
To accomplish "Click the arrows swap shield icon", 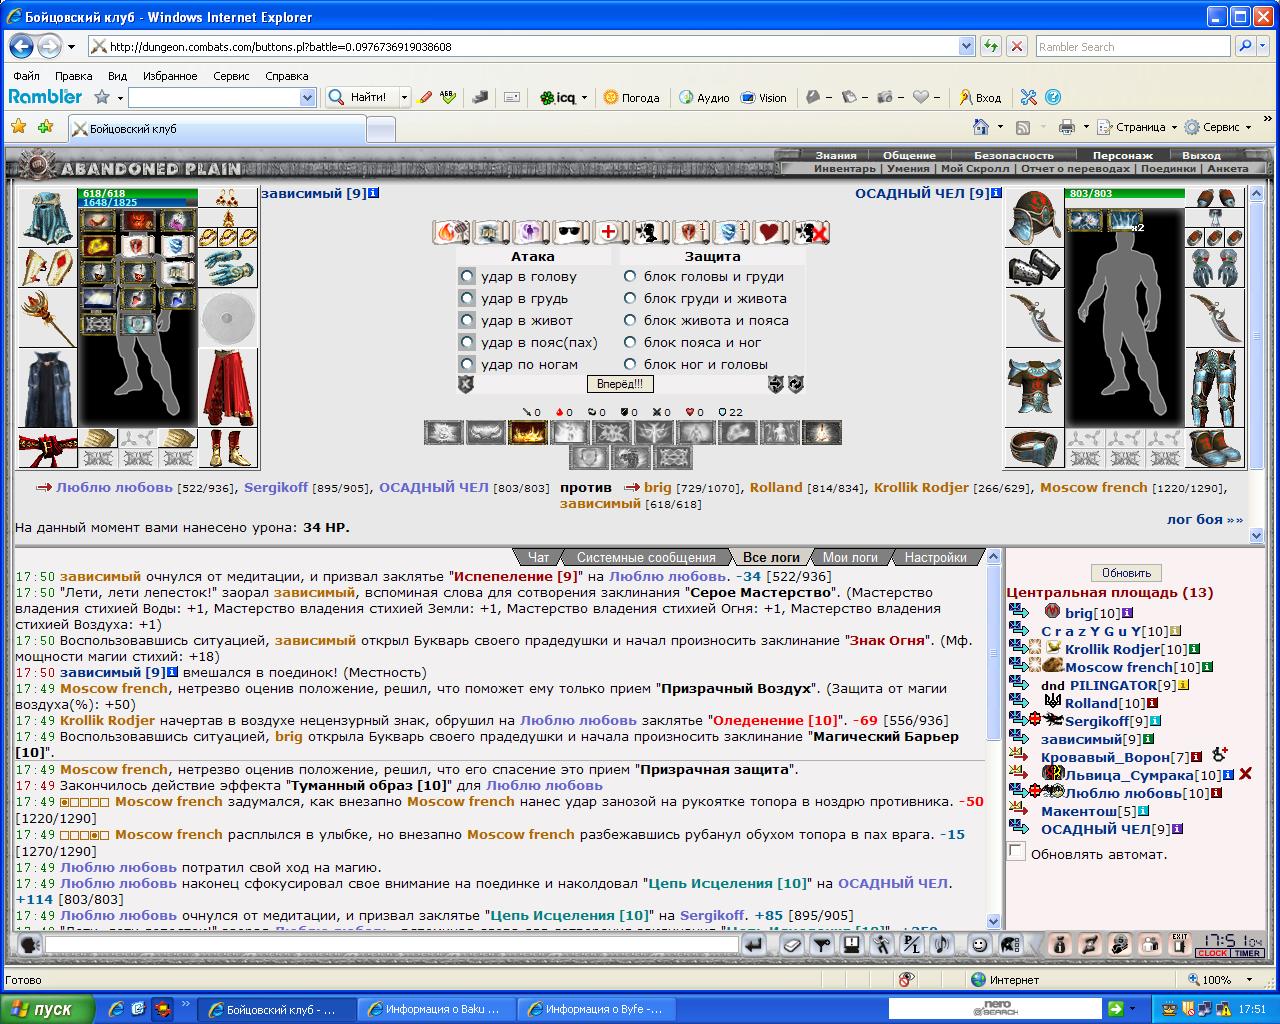I will pos(776,384).
